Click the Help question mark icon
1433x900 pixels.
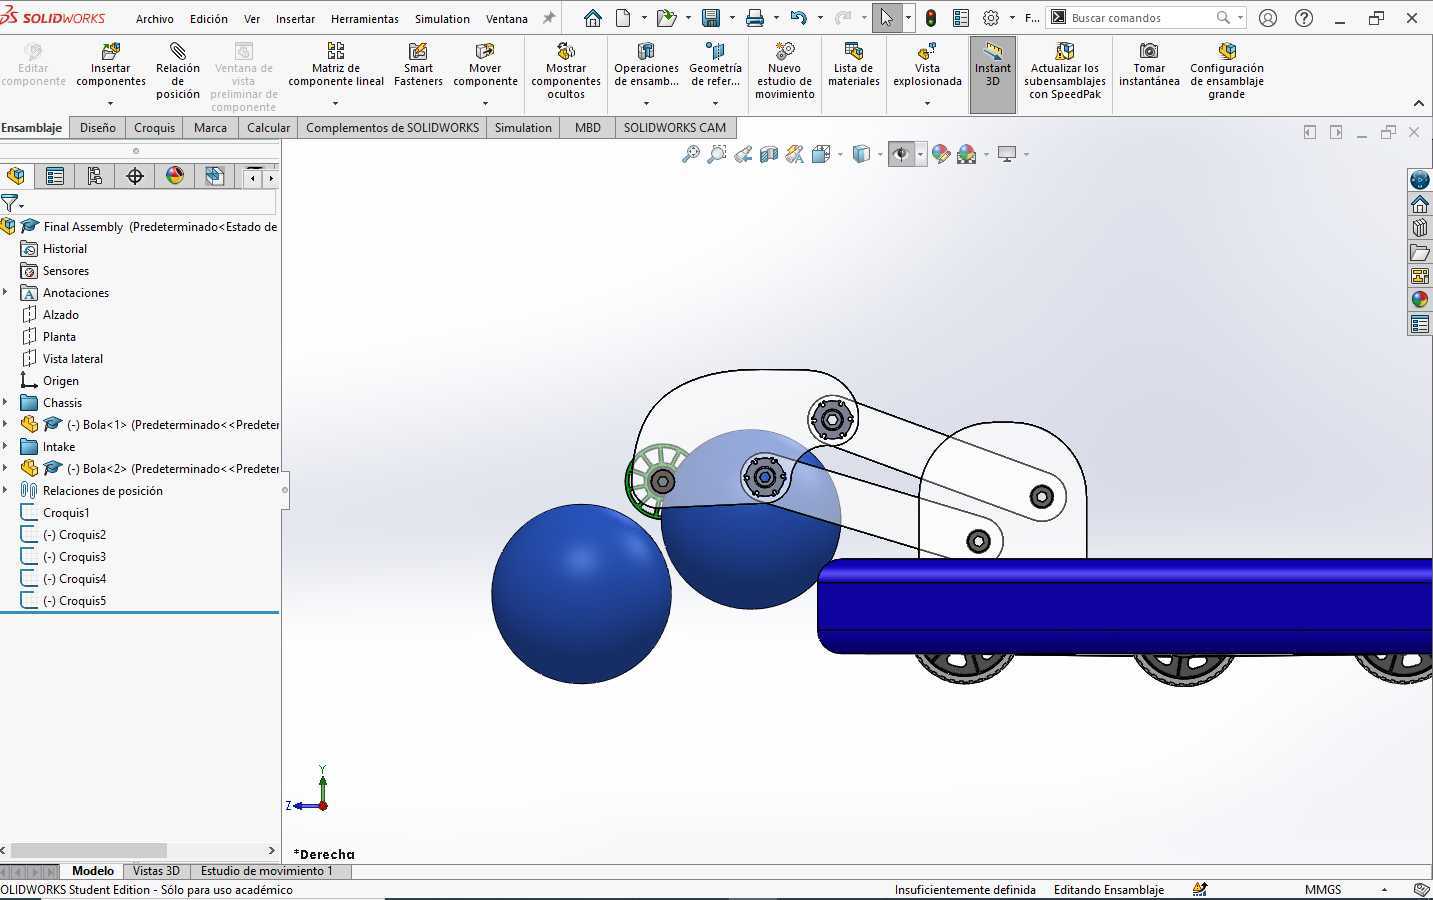[1304, 18]
